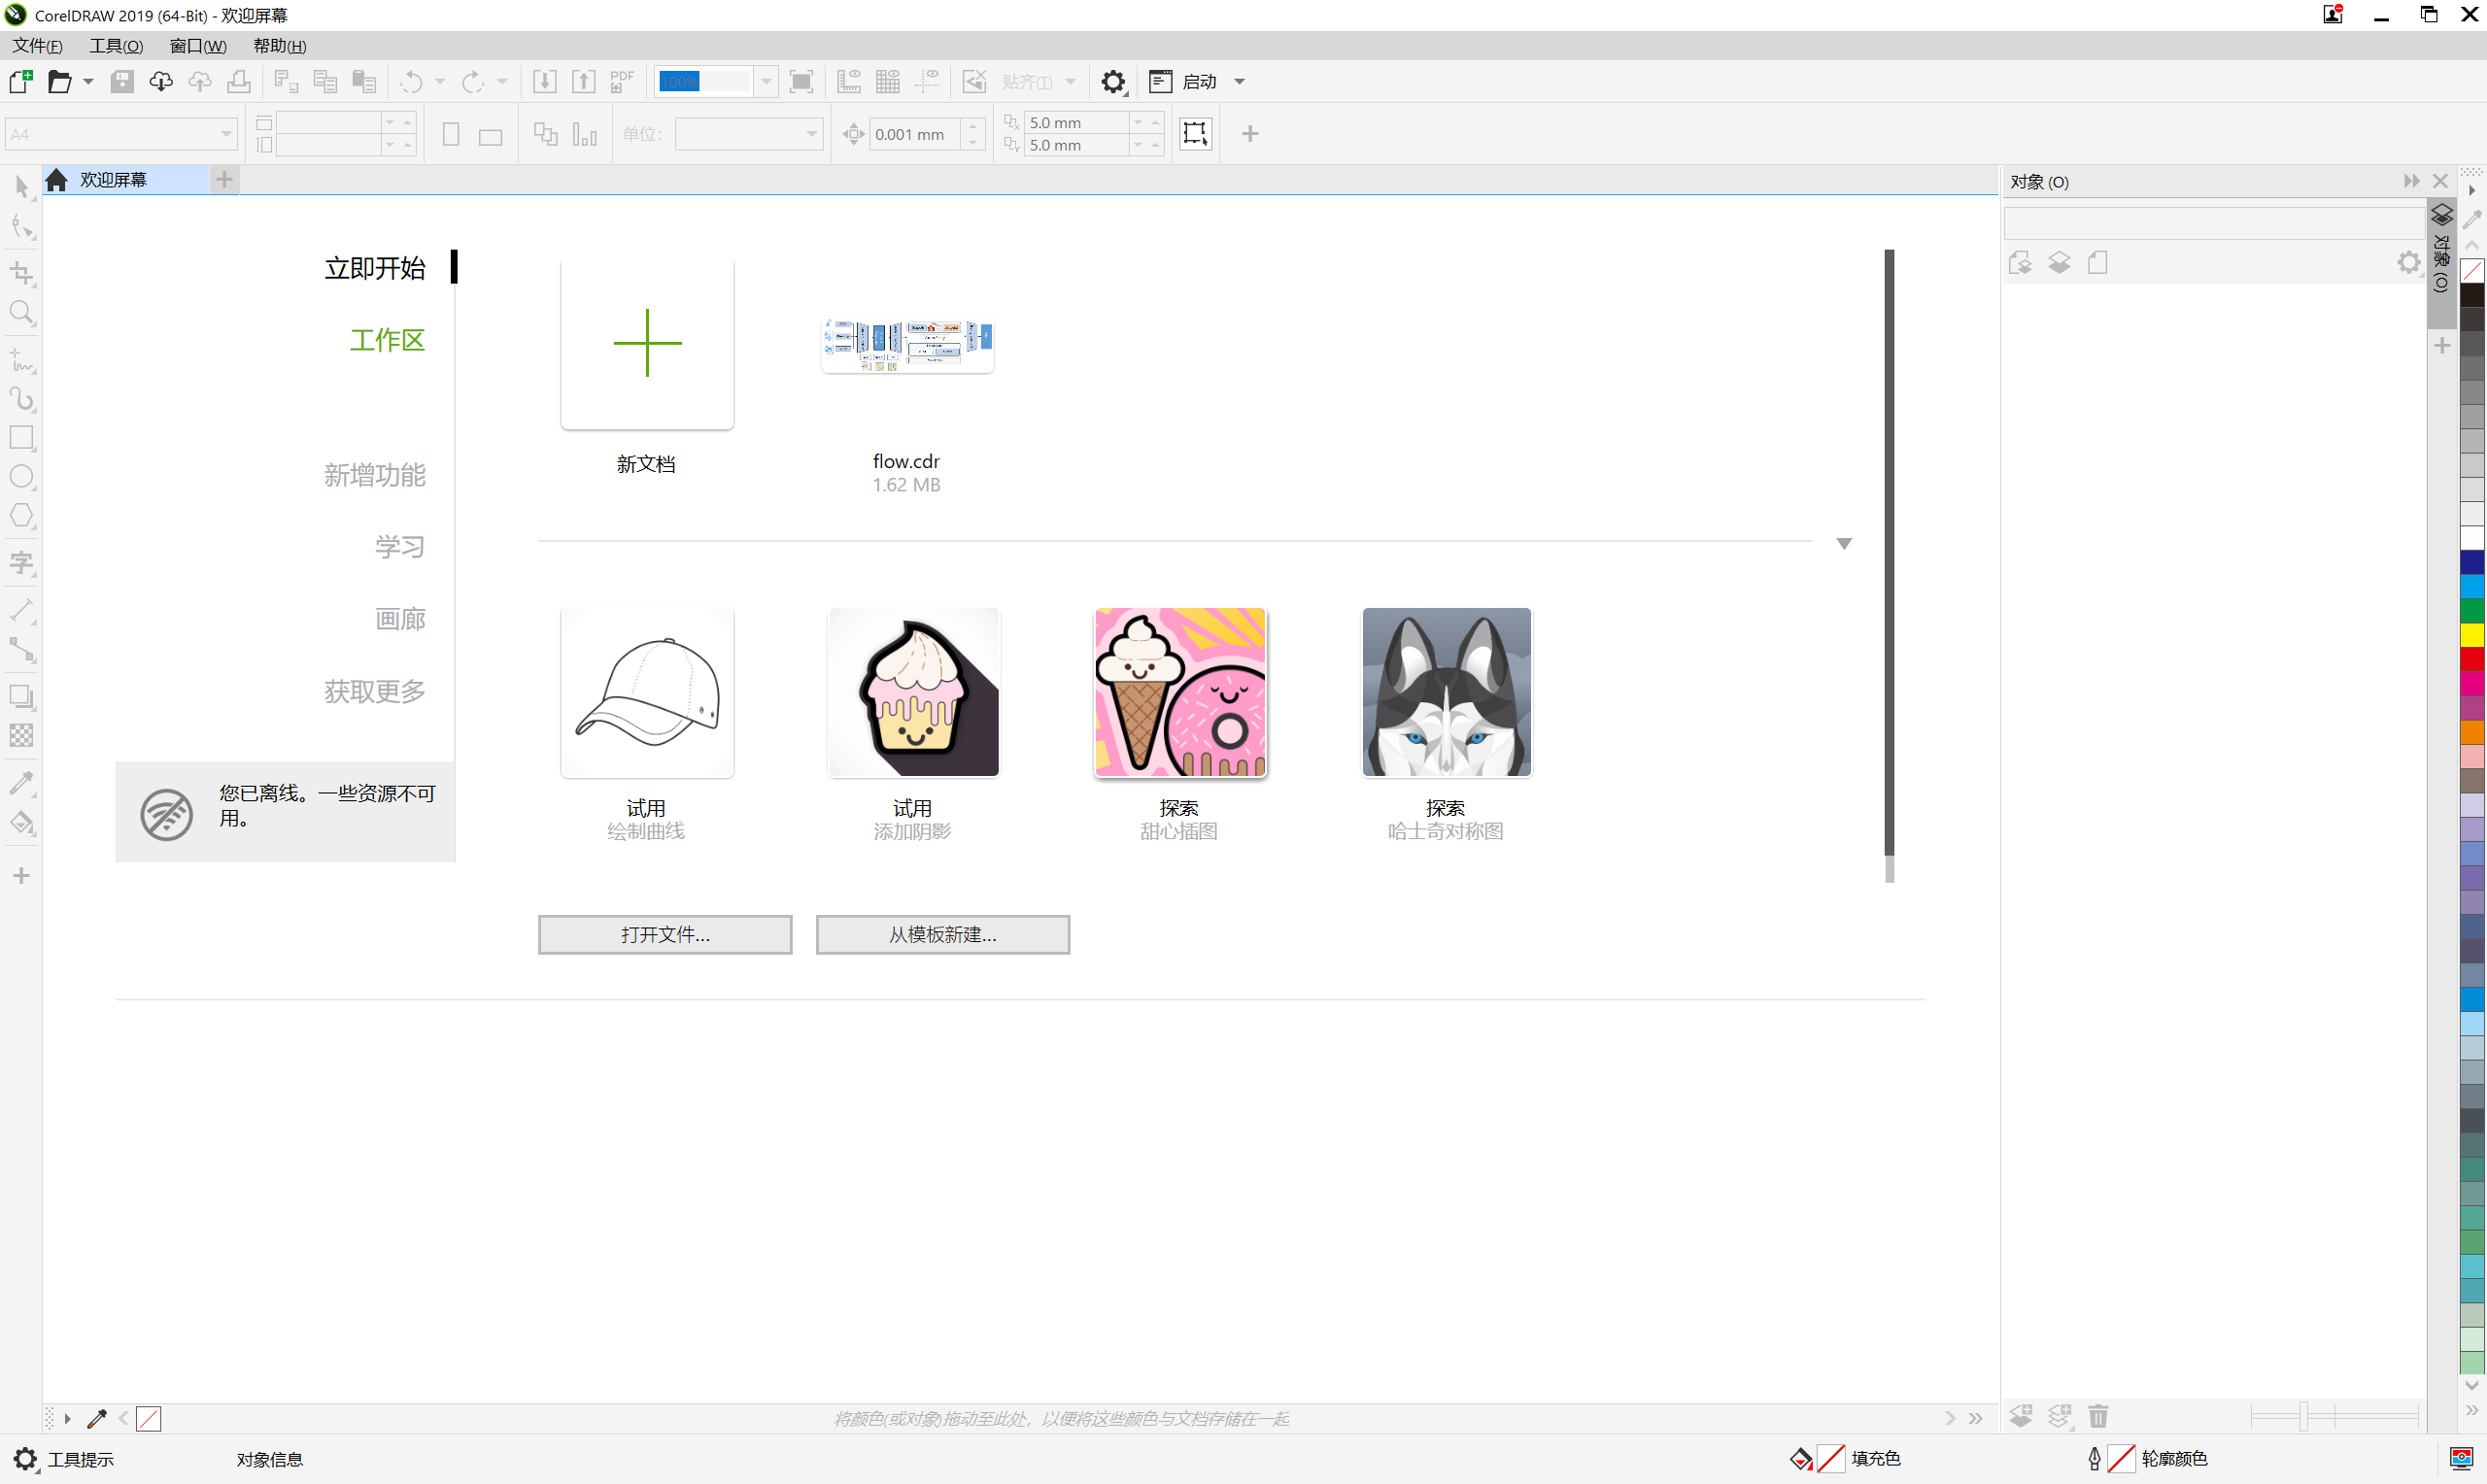Switch to 工作区 section

[387, 340]
